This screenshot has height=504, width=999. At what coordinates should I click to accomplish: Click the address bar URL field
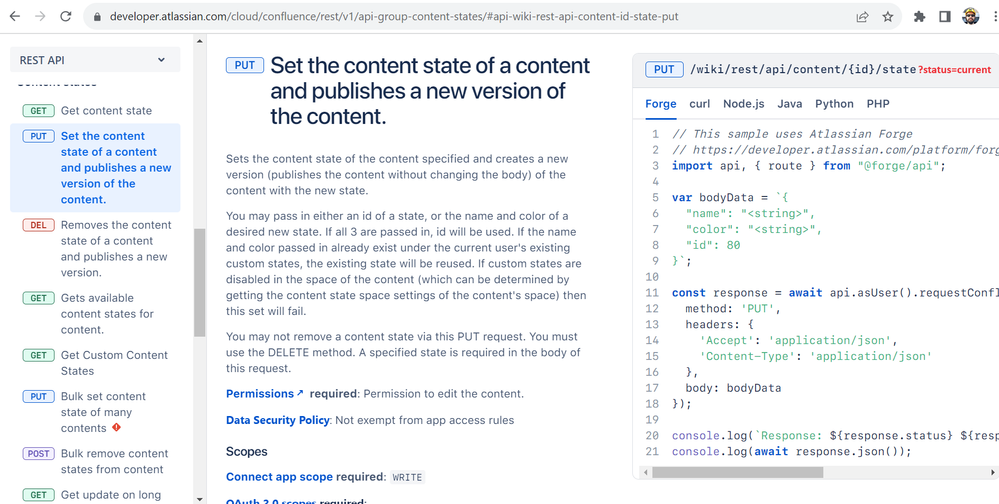(x=394, y=17)
